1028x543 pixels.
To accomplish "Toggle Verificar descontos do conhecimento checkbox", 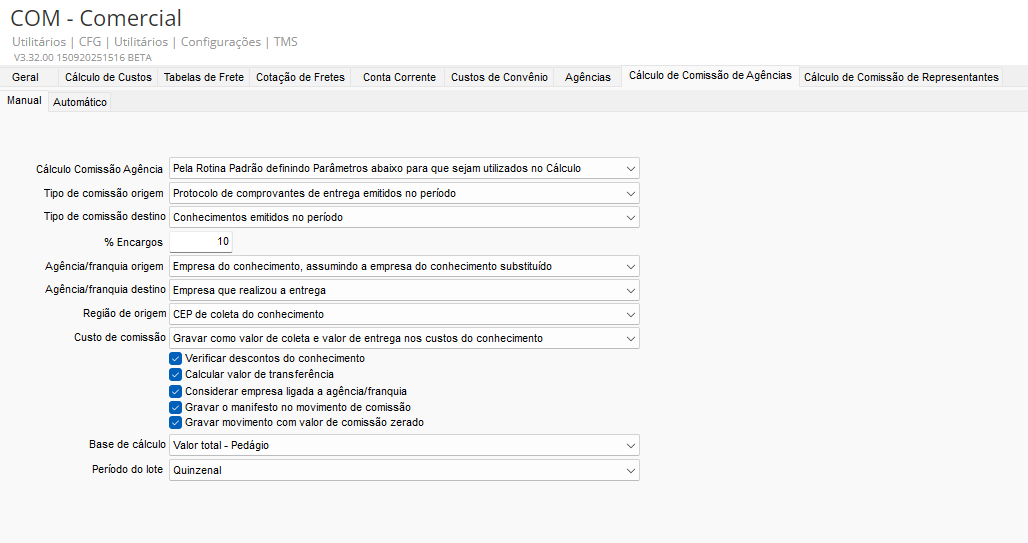I will pyautogui.click(x=176, y=358).
